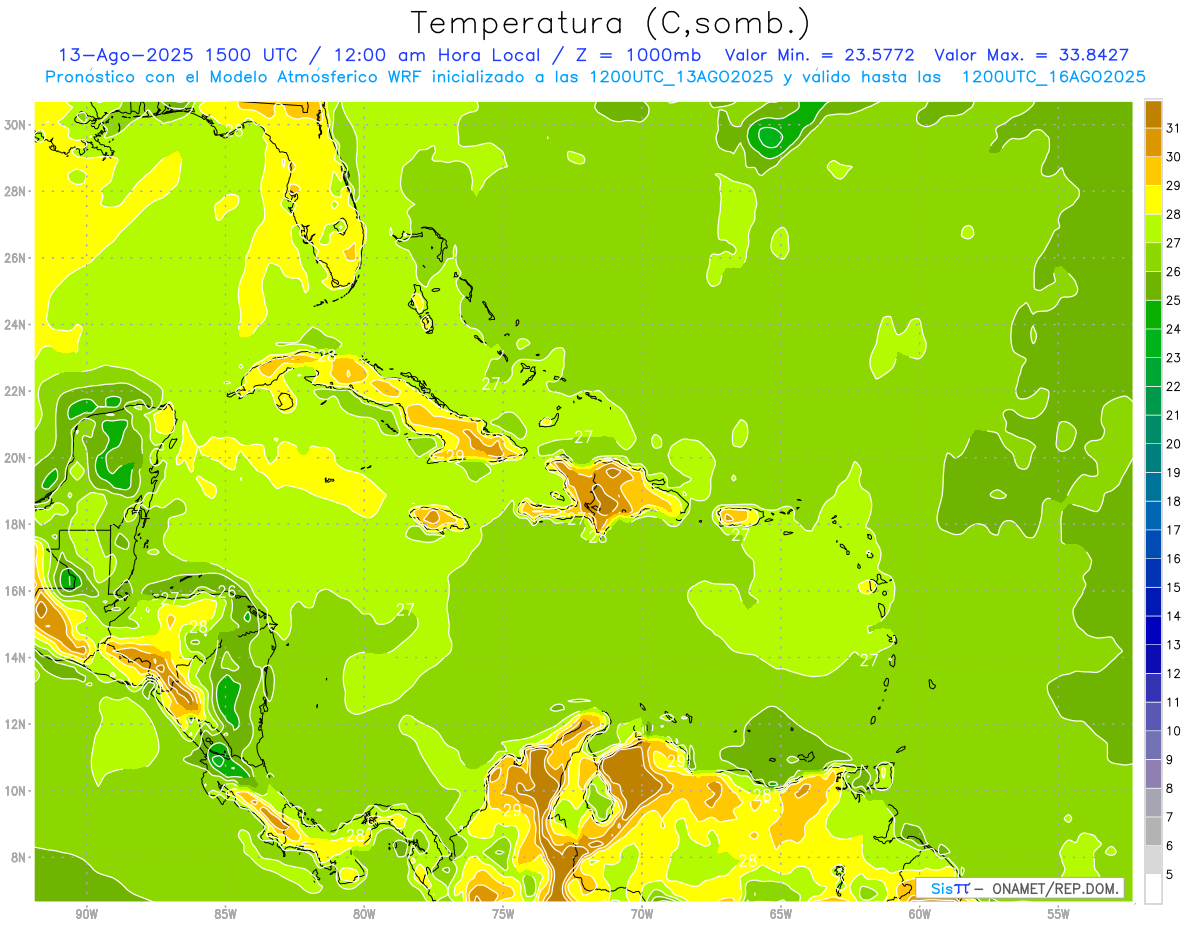The height and width of the screenshot is (927, 1200).
Task: Click the 8N latitude axis label
Action: (x=18, y=857)
